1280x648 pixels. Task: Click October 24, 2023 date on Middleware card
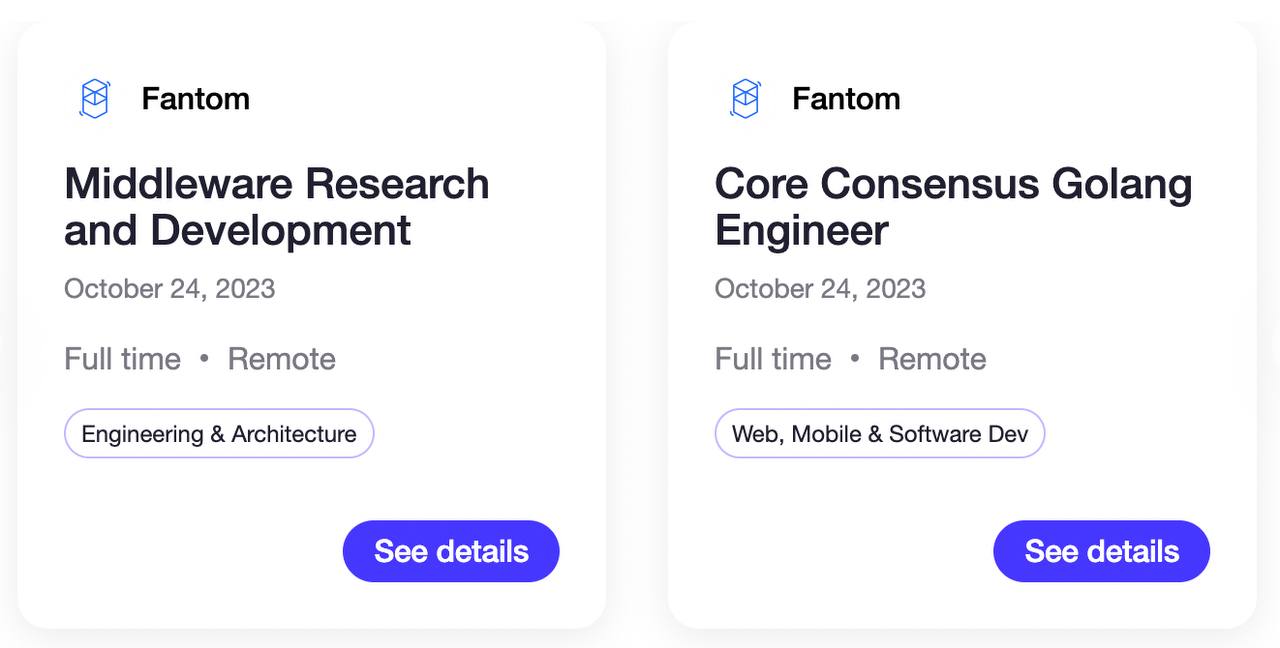point(170,289)
